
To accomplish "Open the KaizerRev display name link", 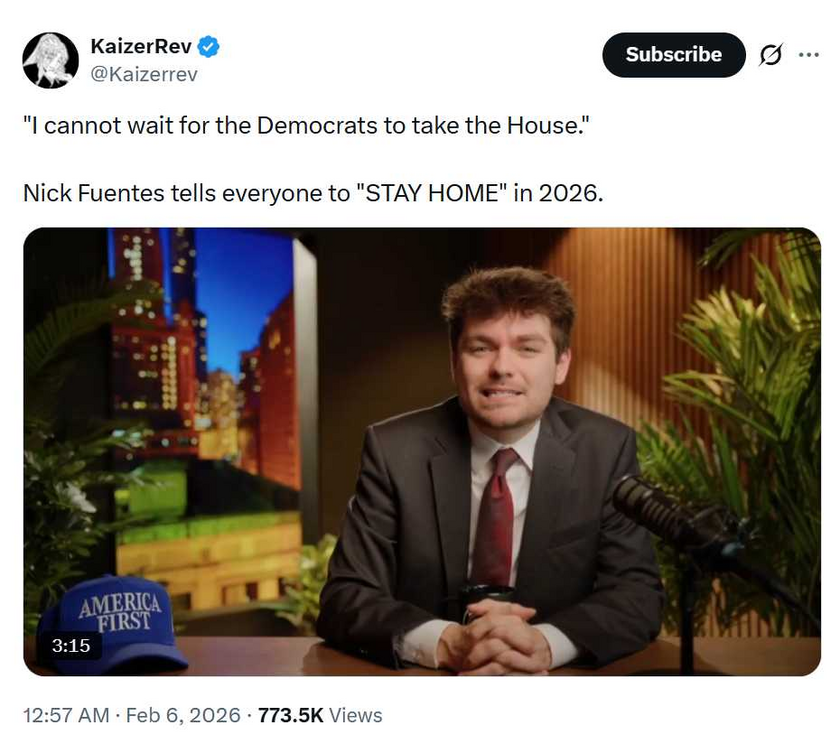I will pyautogui.click(x=141, y=47).
